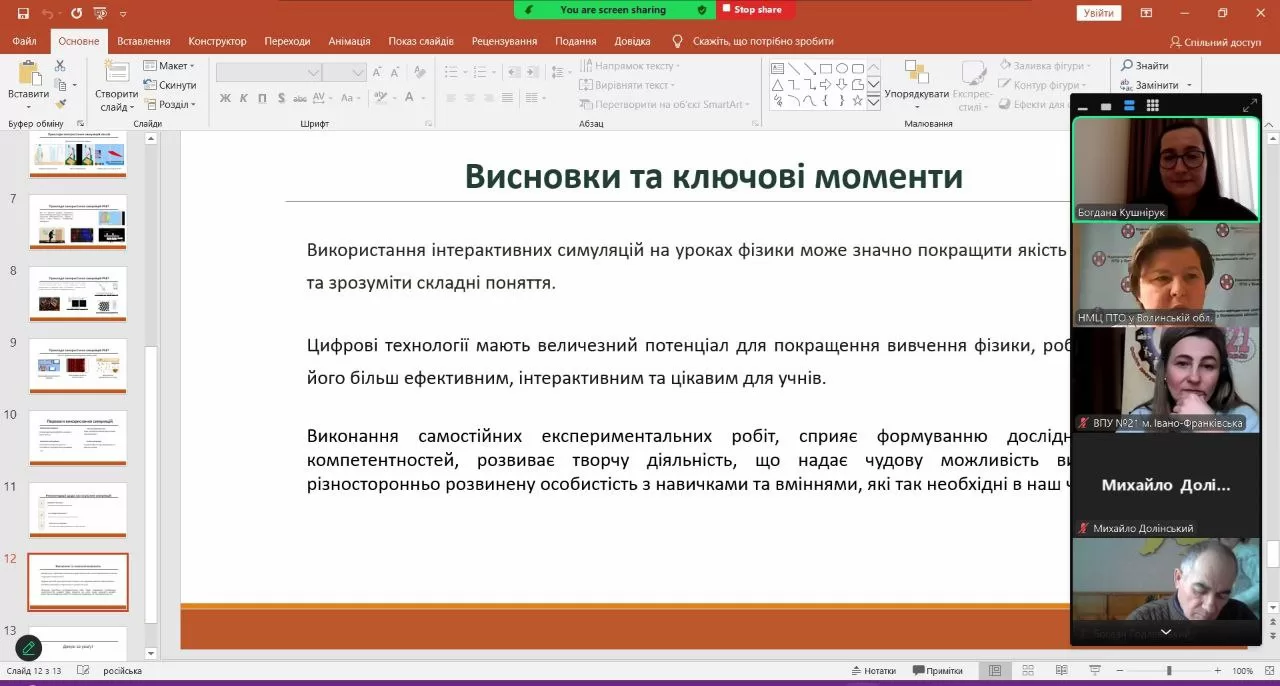Toggle the Comments (Примітки) pane

(x=936, y=671)
